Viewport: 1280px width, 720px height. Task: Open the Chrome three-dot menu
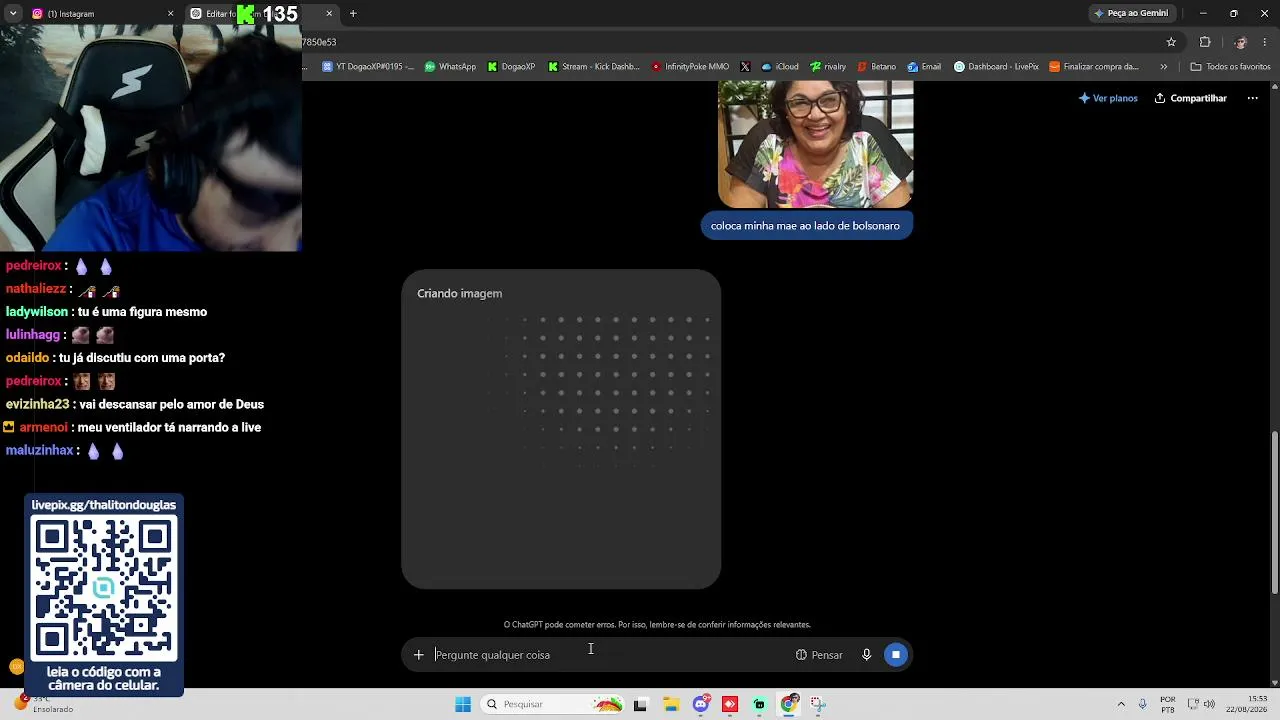pos(1265,42)
